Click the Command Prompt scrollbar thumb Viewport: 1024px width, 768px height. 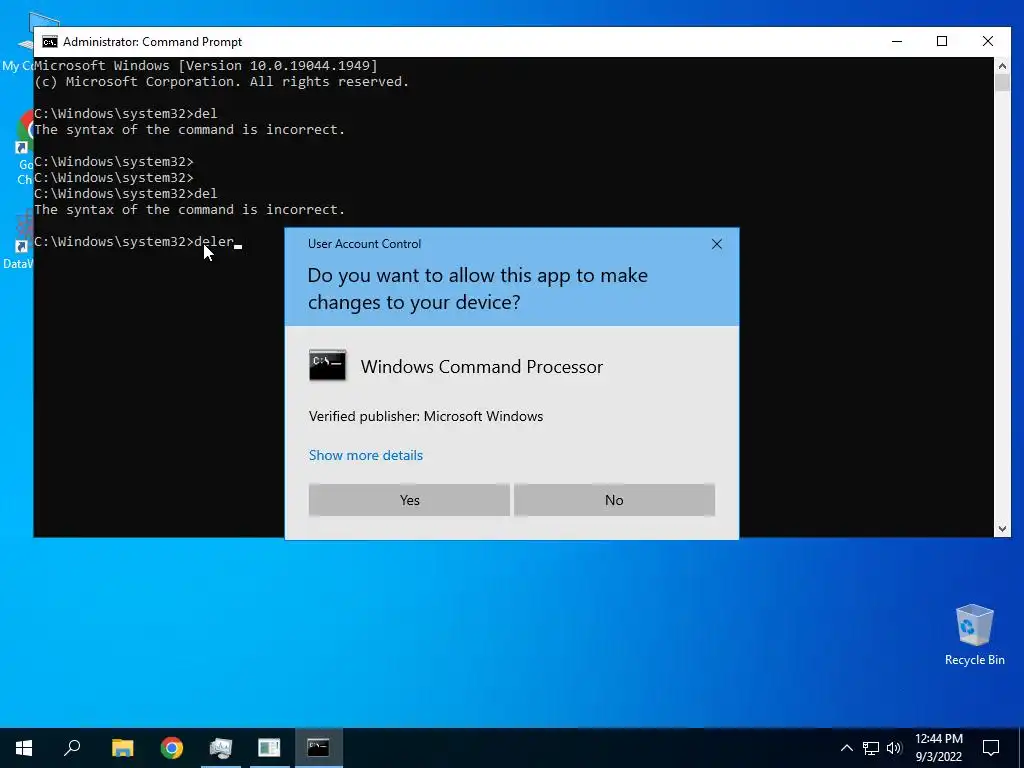[1002, 82]
